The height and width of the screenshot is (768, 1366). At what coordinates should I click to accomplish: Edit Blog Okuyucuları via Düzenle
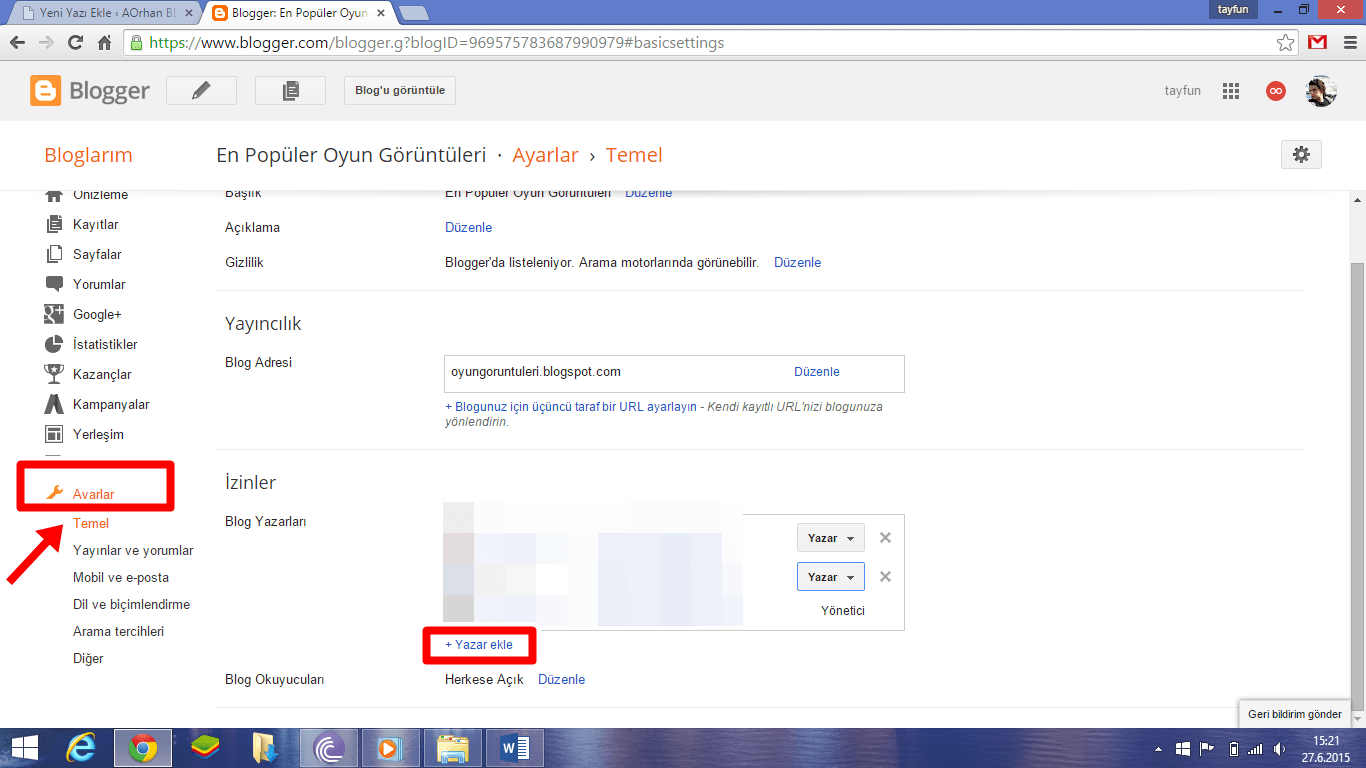pyautogui.click(x=561, y=680)
